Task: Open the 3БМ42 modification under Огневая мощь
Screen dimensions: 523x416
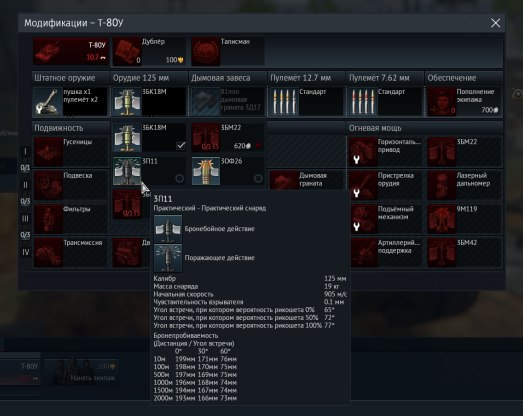Action: (464, 253)
